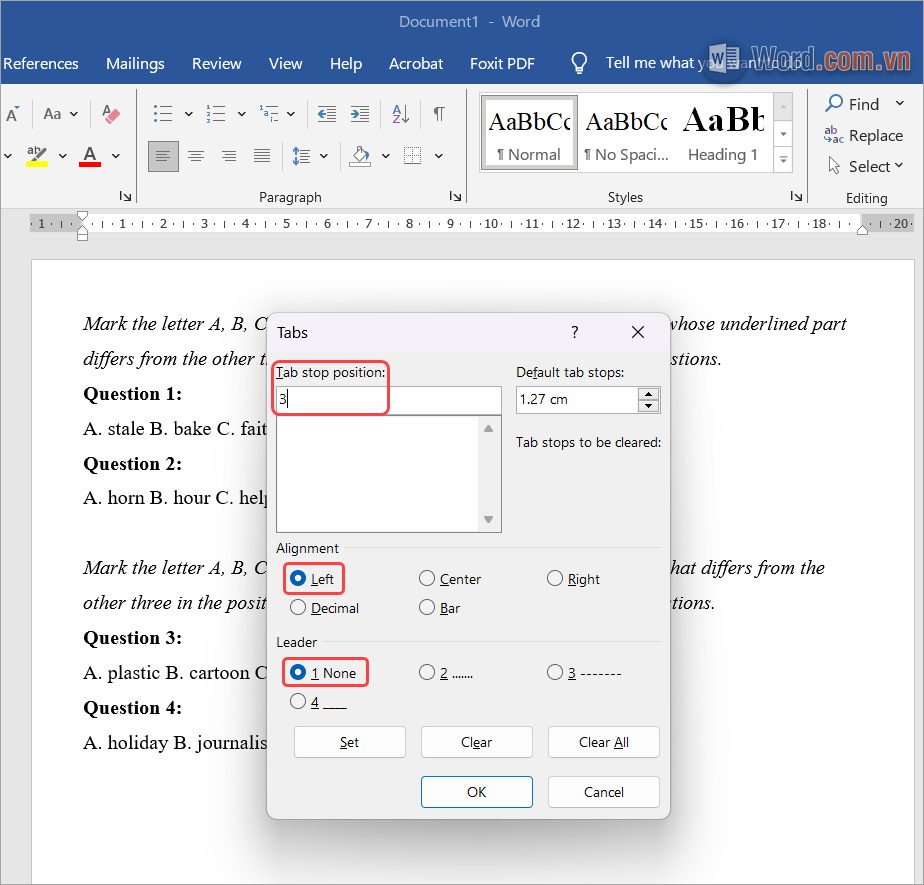Screen dimensions: 924x885
Task: Open the Numbering dropdown arrow
Action: tap(242, 114)
